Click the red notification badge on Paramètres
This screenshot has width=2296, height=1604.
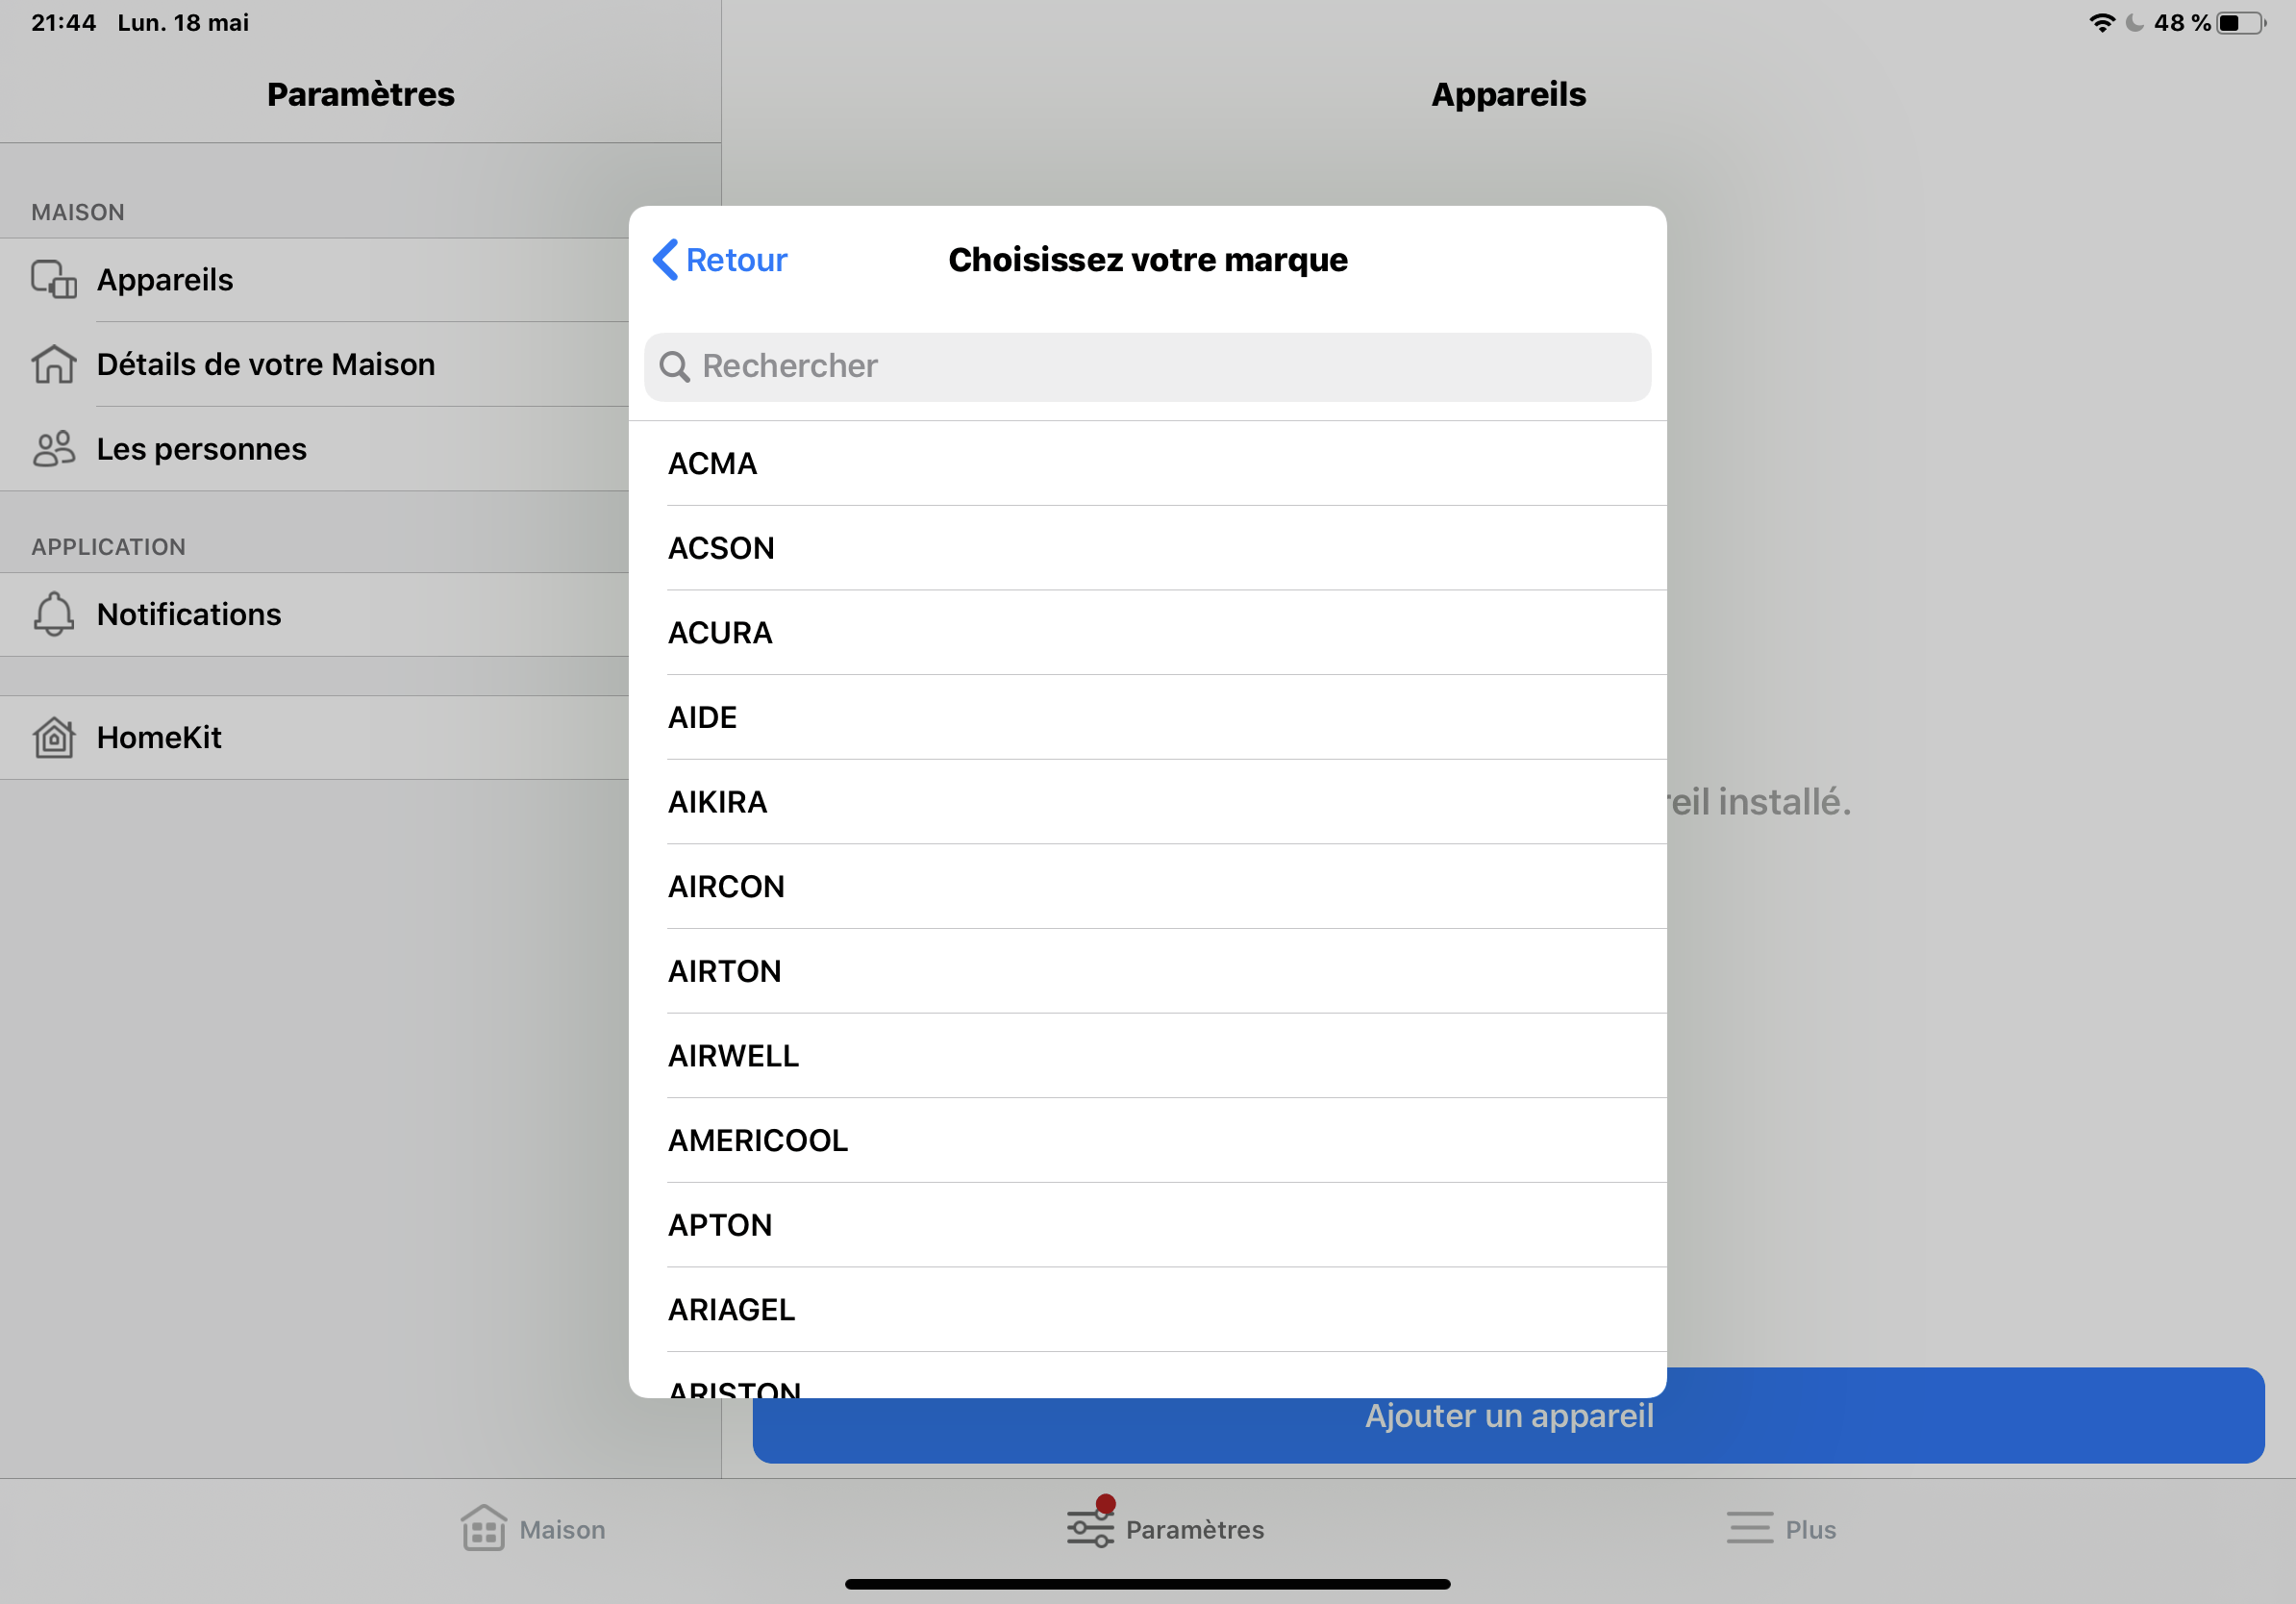pos(1106,1503)
